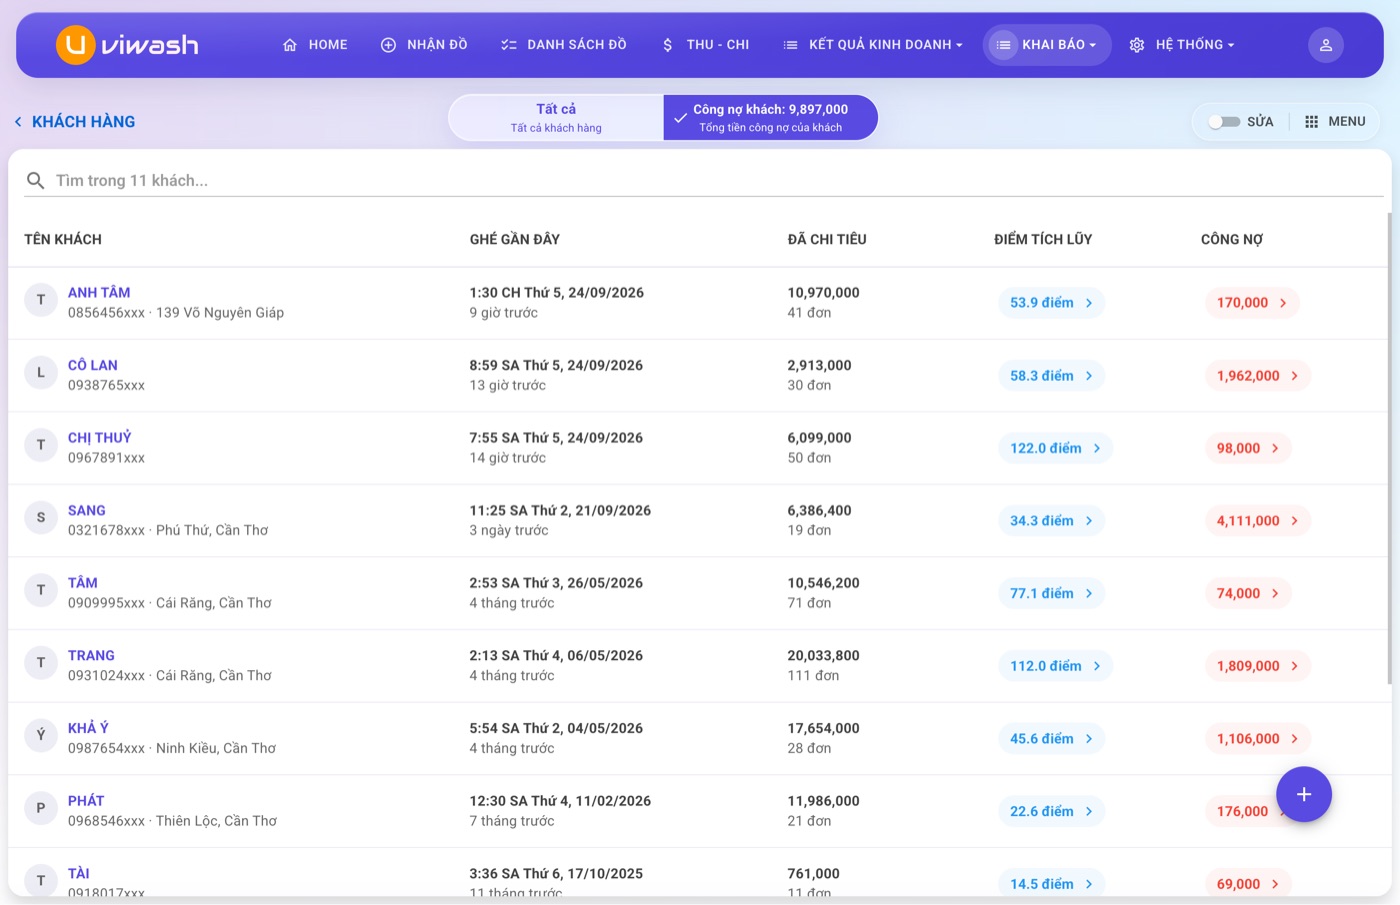Click the viwash logo

[x=127, y=45]
